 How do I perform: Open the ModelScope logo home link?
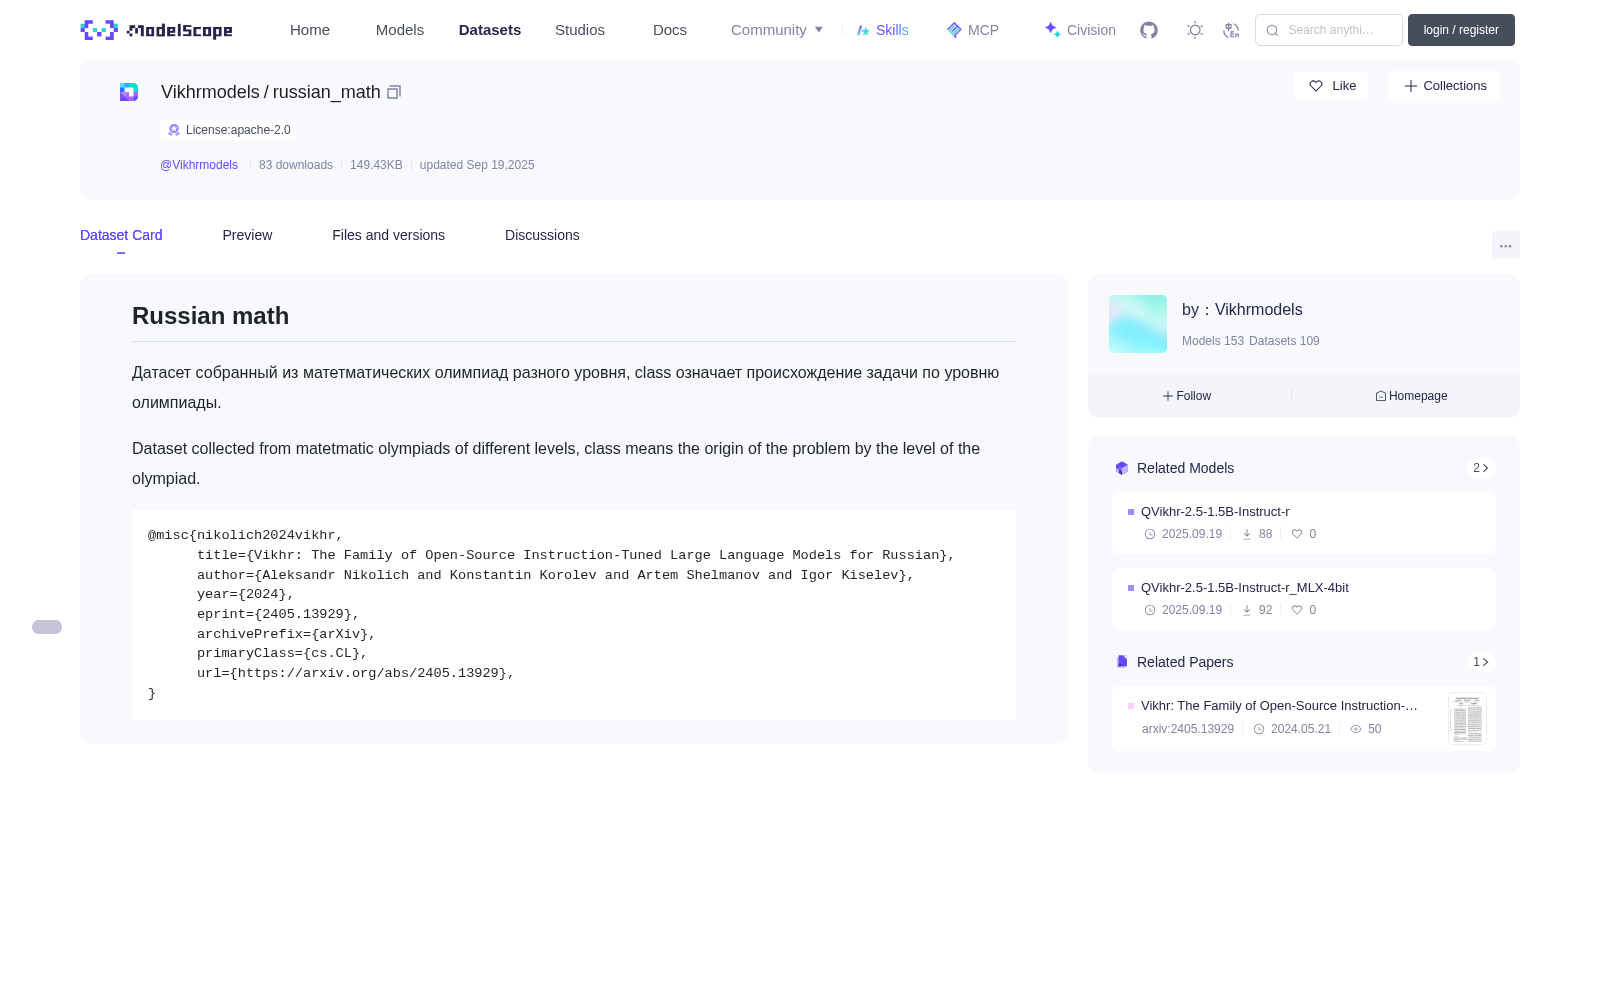pos(157,30)
